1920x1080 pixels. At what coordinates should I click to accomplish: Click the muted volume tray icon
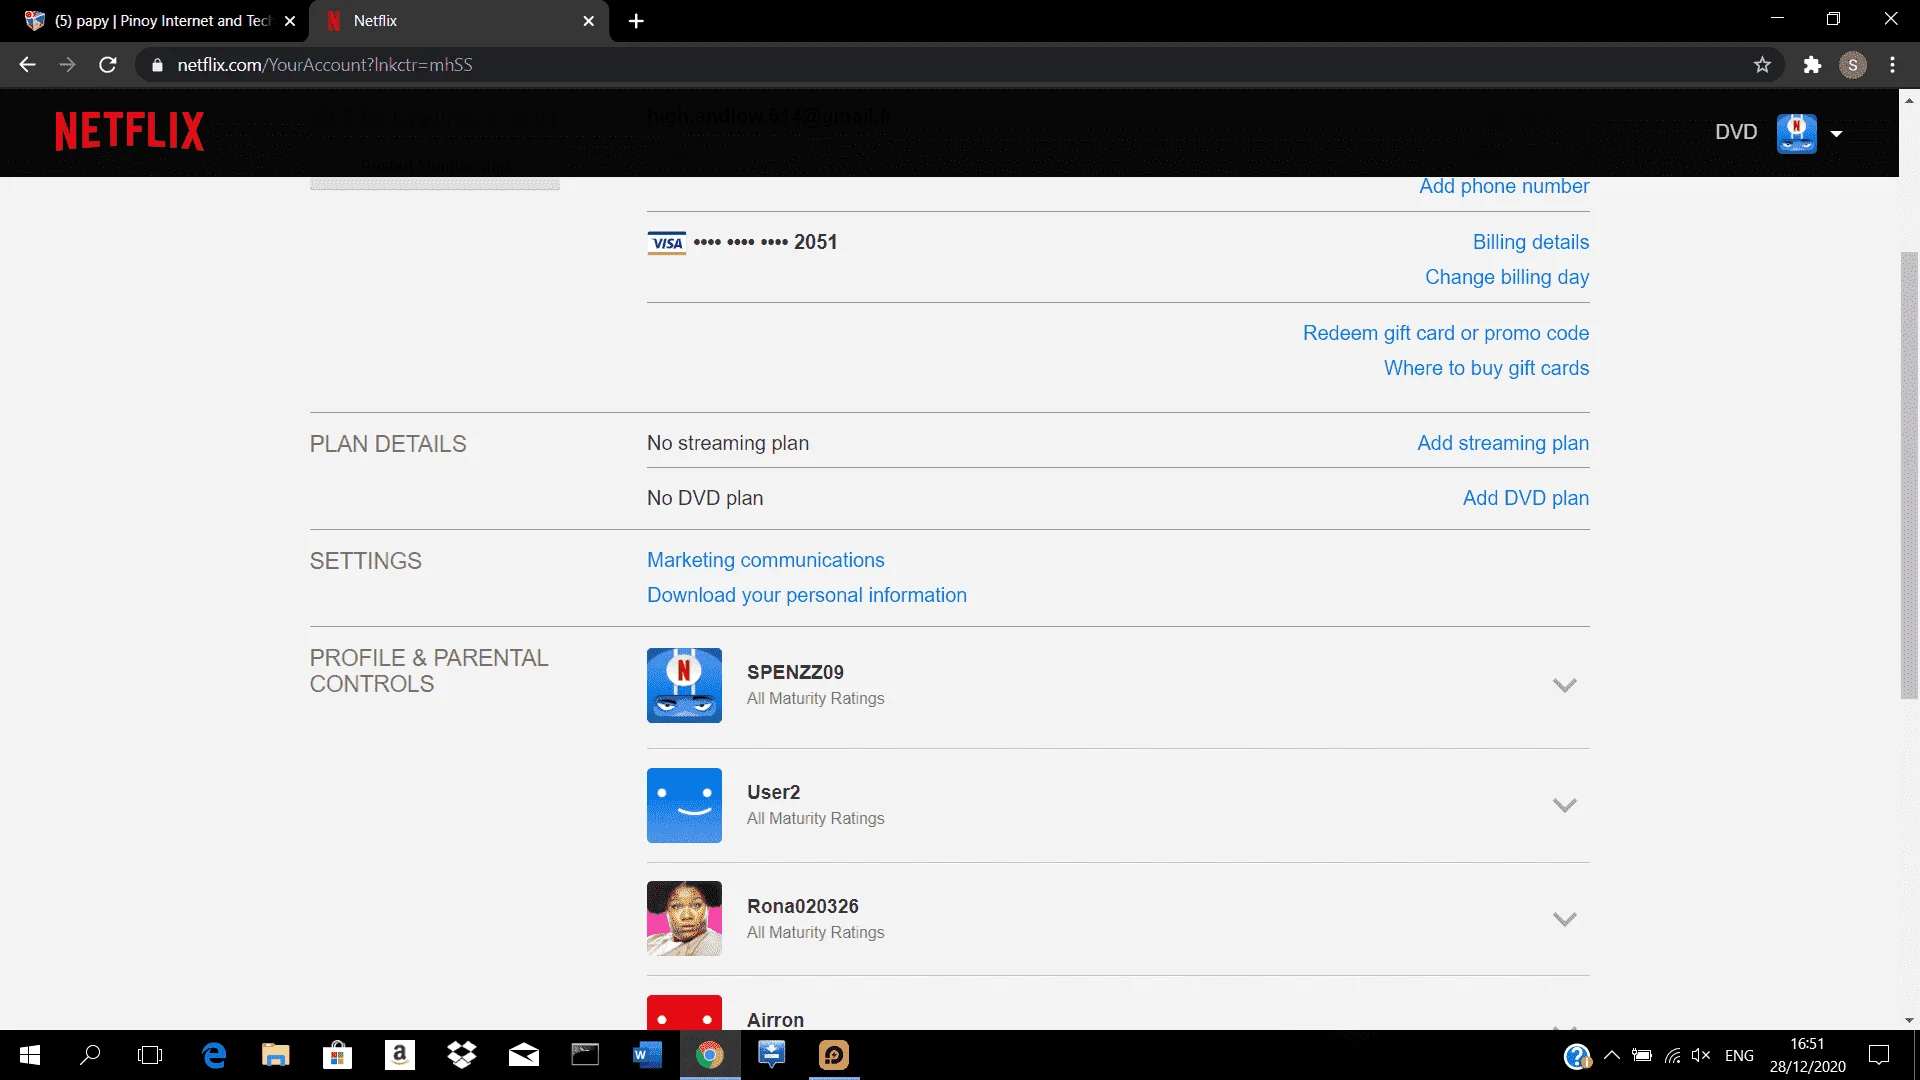[1701, 1055]
